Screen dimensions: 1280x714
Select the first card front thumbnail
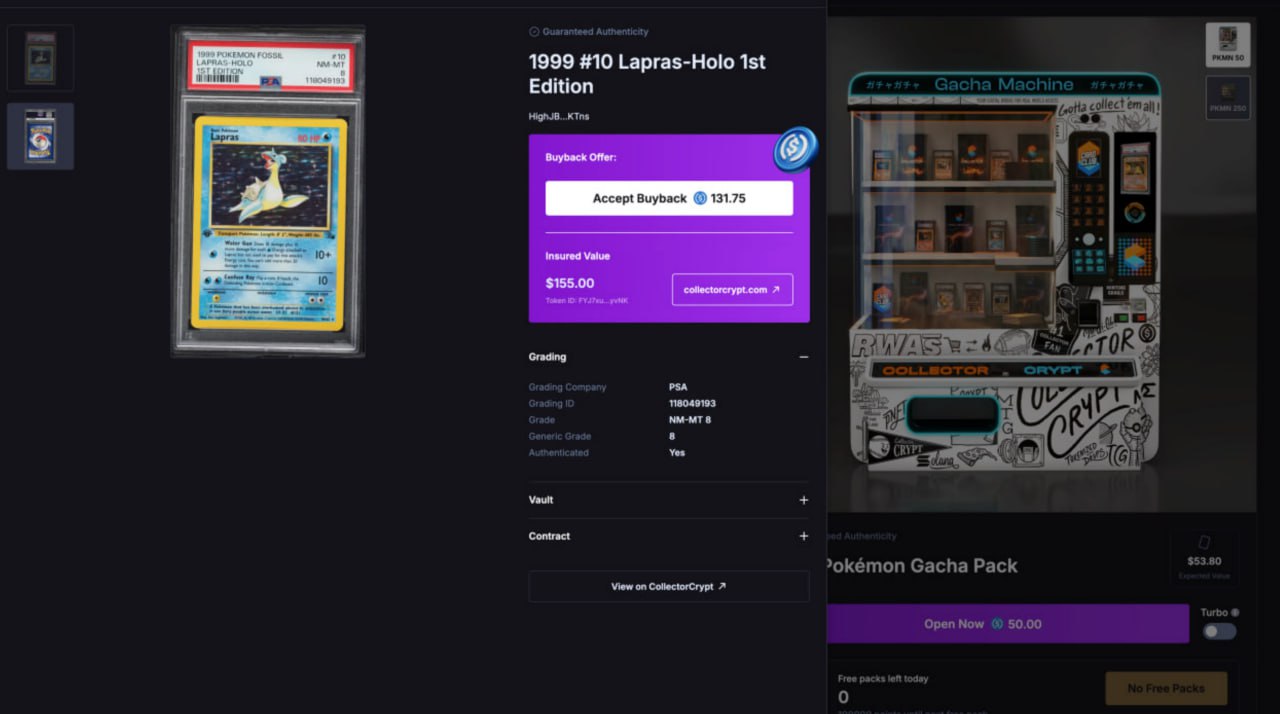click(x=41, y=59)
